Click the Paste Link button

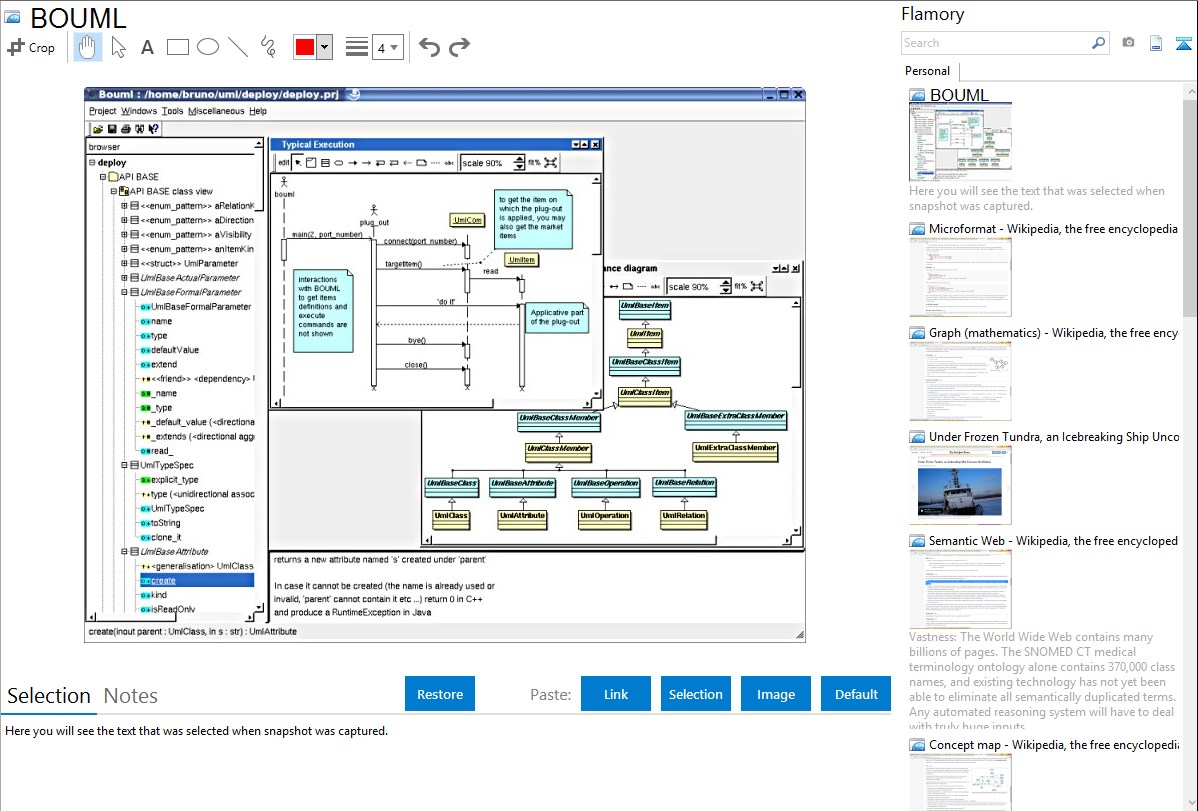pyautogui.click(x=616, y=694)
